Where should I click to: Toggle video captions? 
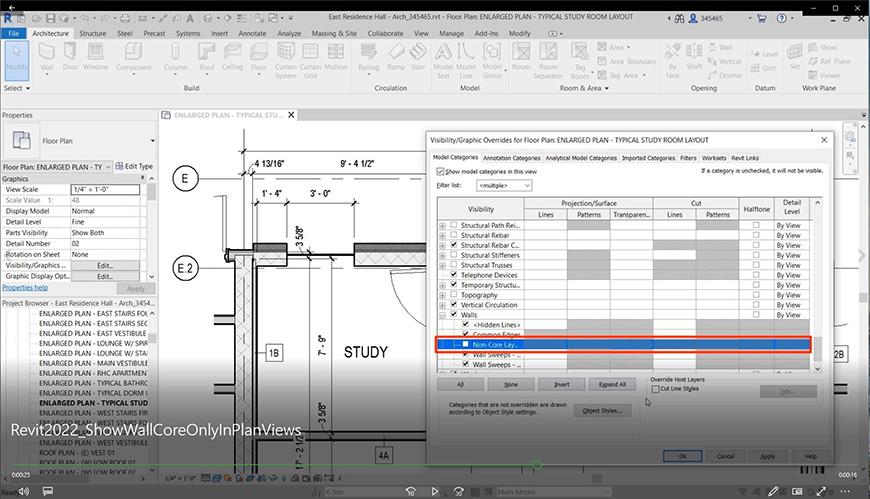click(x=48, y=491)
